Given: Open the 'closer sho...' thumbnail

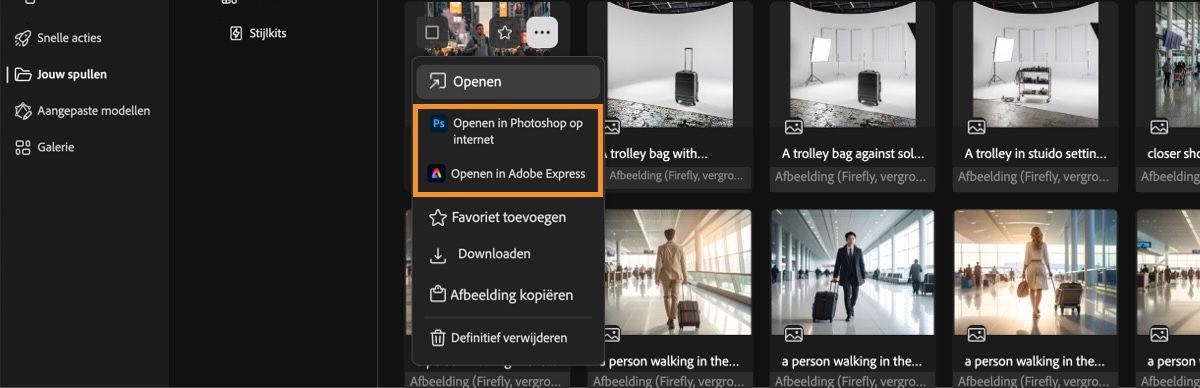Looking at the screenshot, I should [1168, 65].
